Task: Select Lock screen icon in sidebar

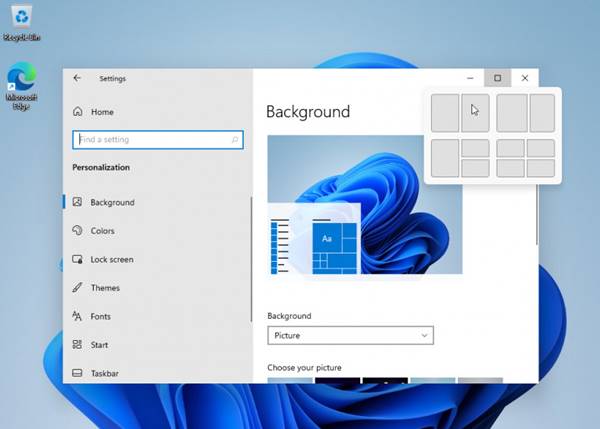Action: click(x=77, y=259)
